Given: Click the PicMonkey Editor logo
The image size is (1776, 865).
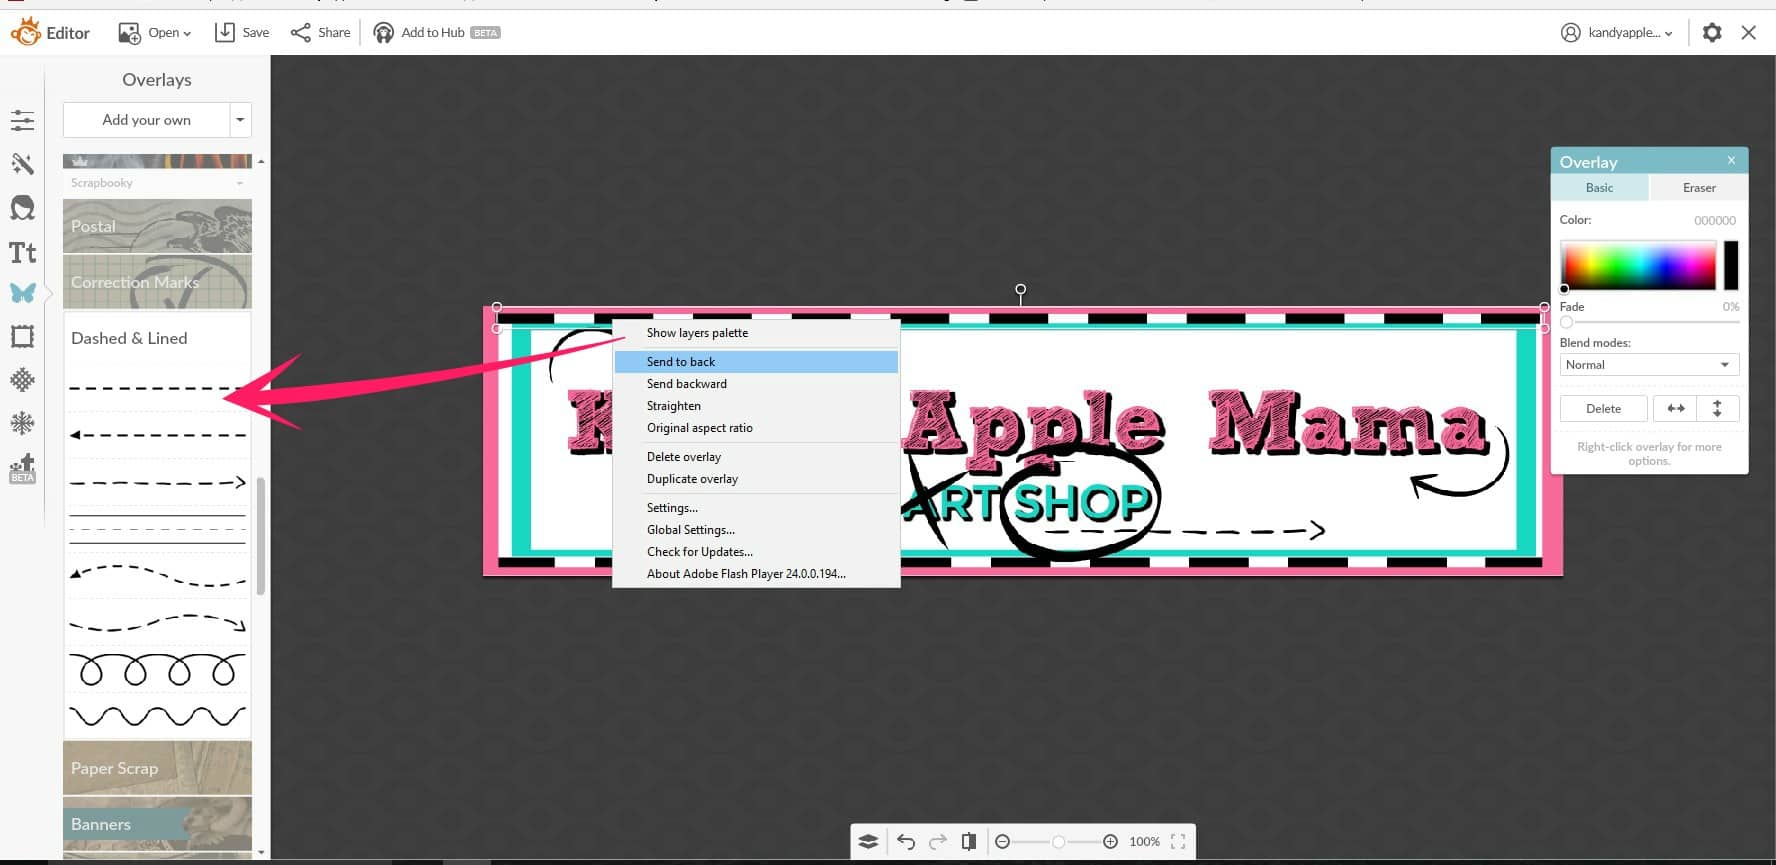Looking at the screenshot, I should click(50, 32).
